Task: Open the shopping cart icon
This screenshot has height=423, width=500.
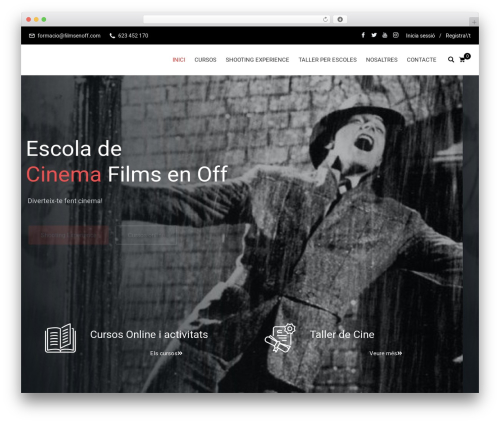Action: click(x=462, y=60)
